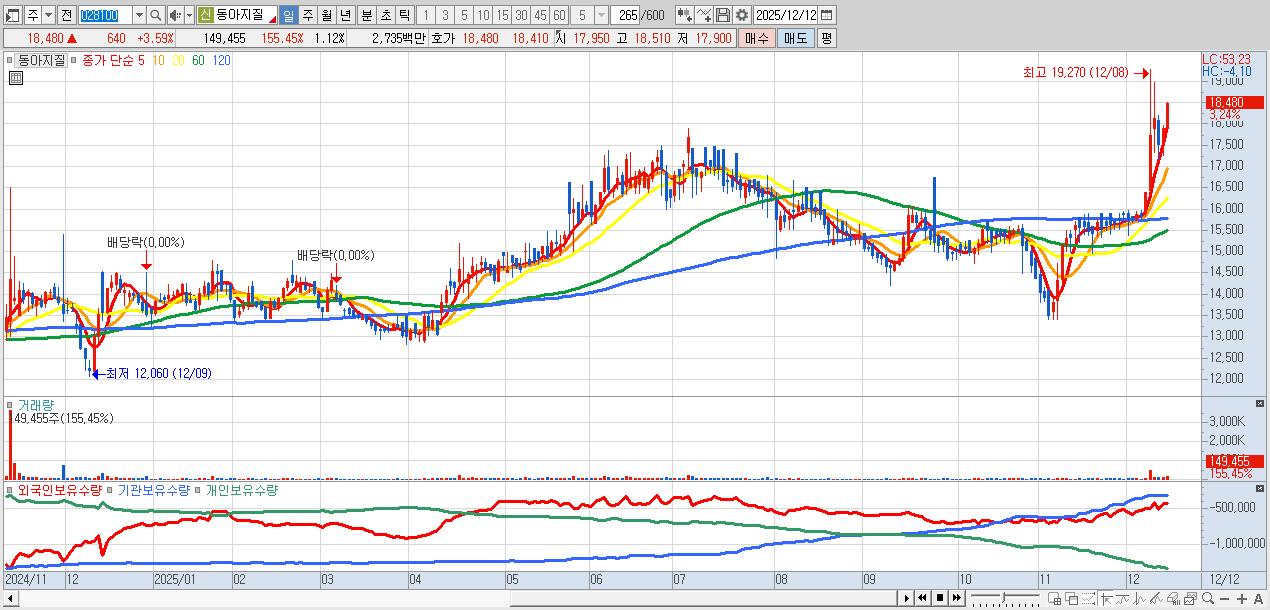Click the diagonal lines drawing tool icon
The width and height of the screenshot is (1270, 610).
[x=1157, y=598]
